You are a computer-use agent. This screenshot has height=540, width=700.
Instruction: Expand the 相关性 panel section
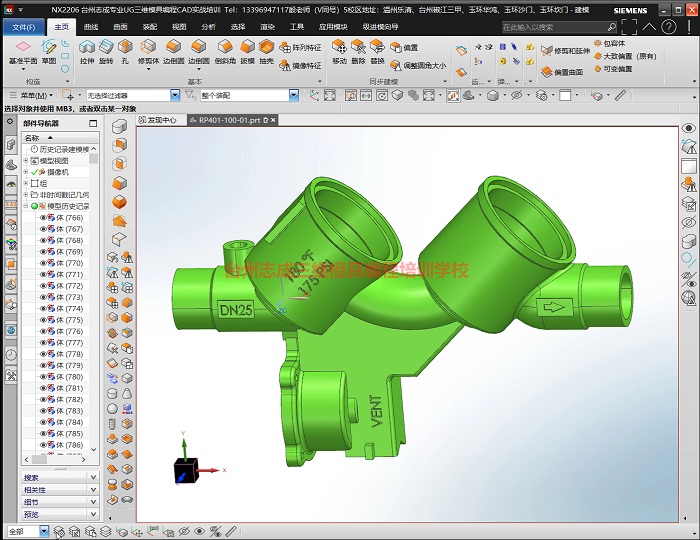pos(60,490)
